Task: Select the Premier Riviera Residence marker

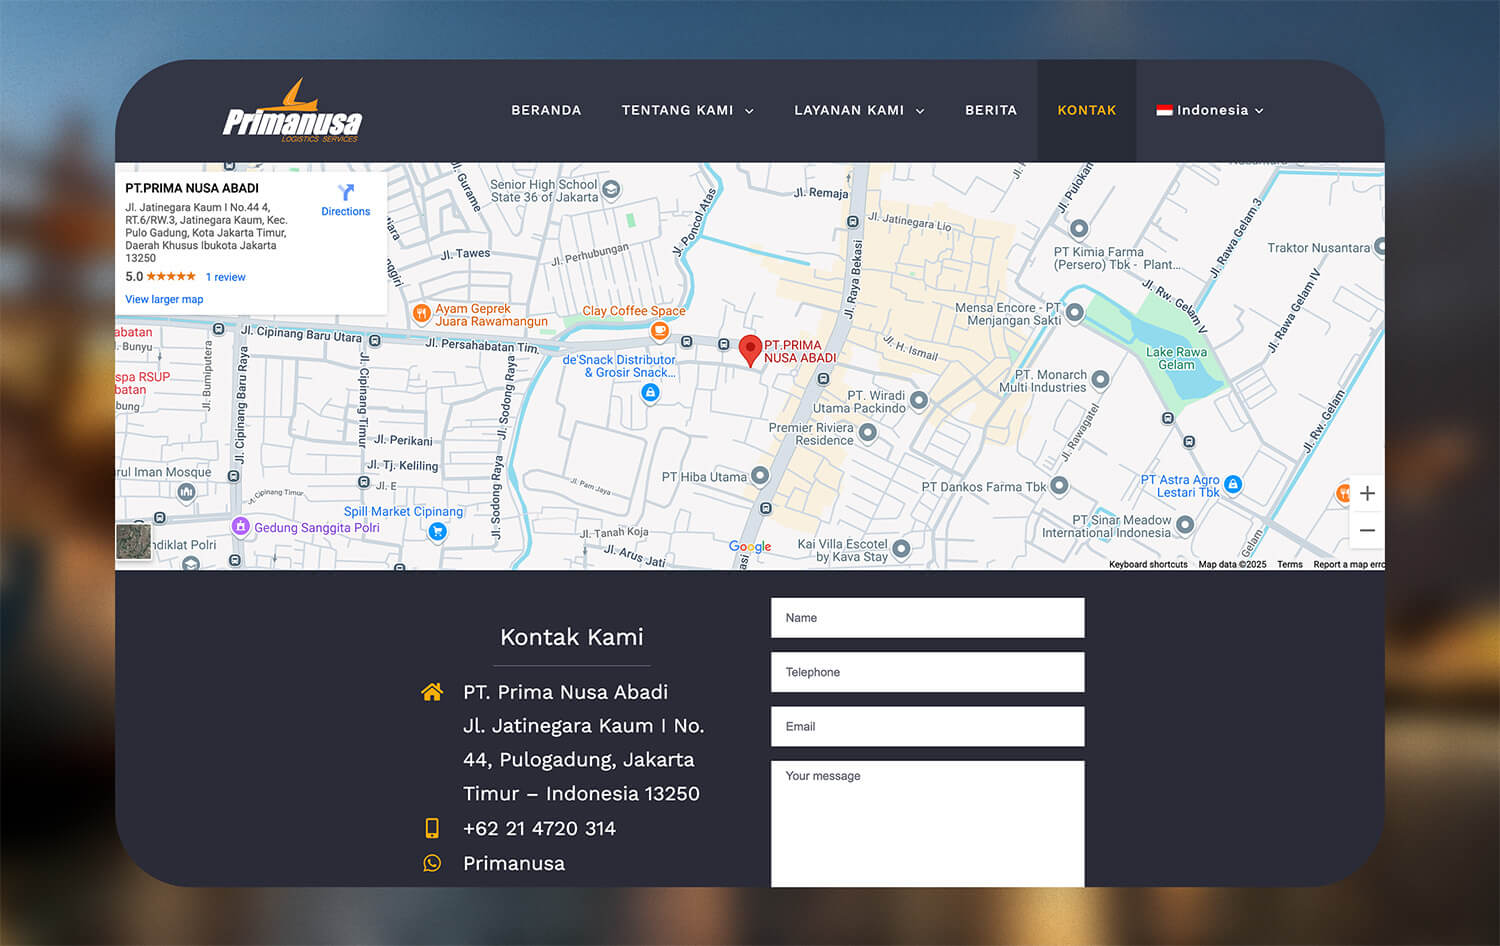Action: (868, 432)
